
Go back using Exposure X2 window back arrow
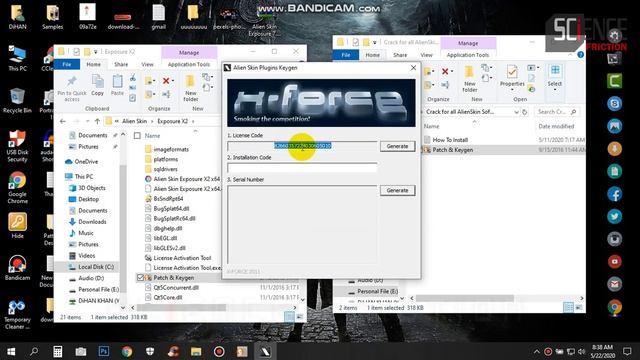[62, 121]
